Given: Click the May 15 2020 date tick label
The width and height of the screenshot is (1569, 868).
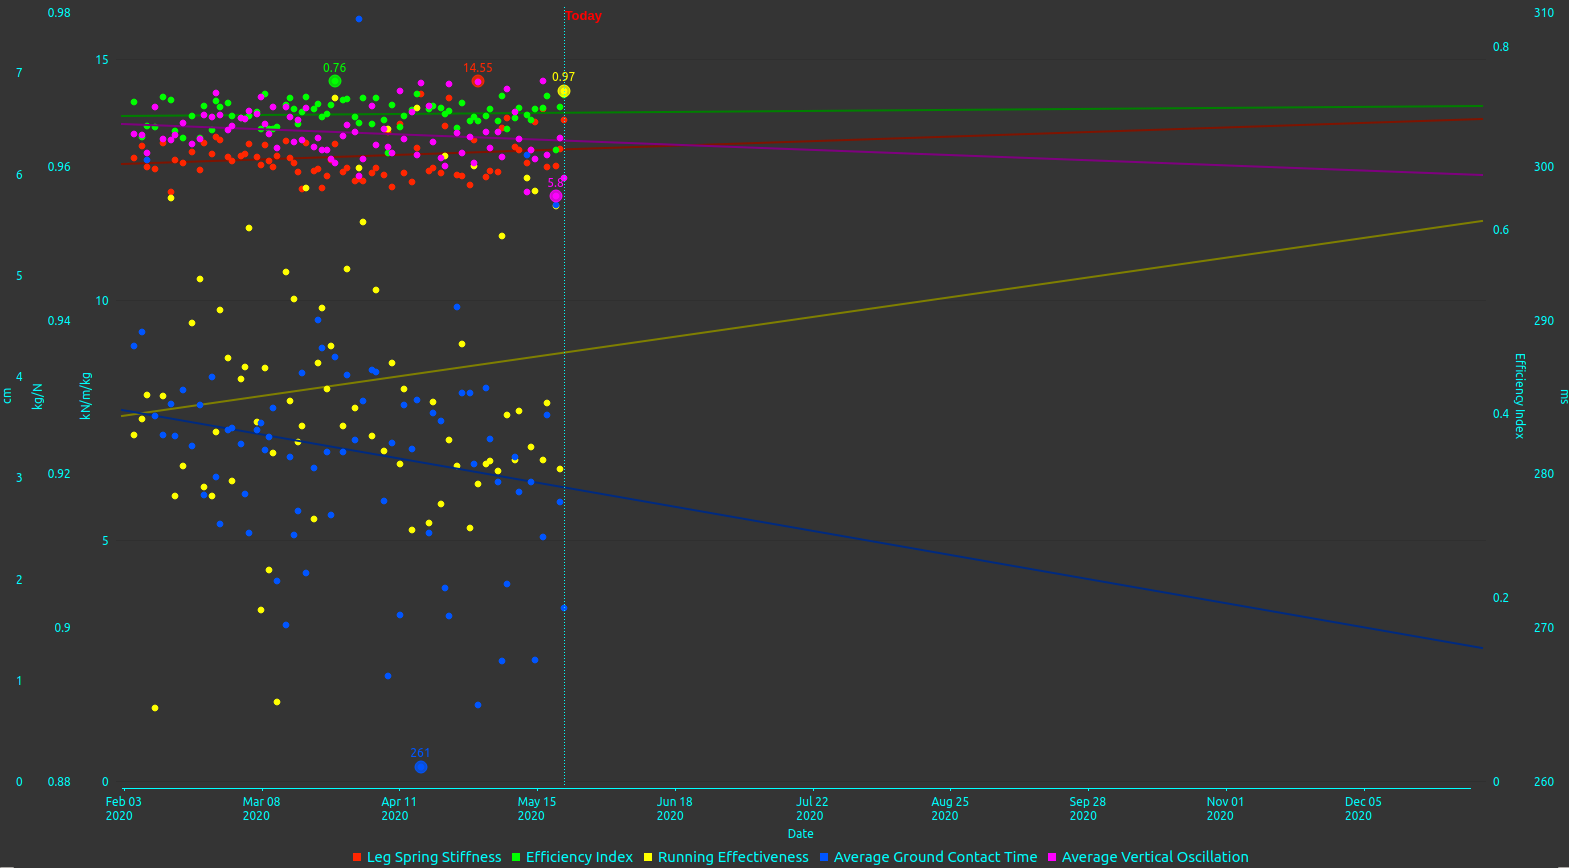Looking at the screenshot, I should coord(536,808).
